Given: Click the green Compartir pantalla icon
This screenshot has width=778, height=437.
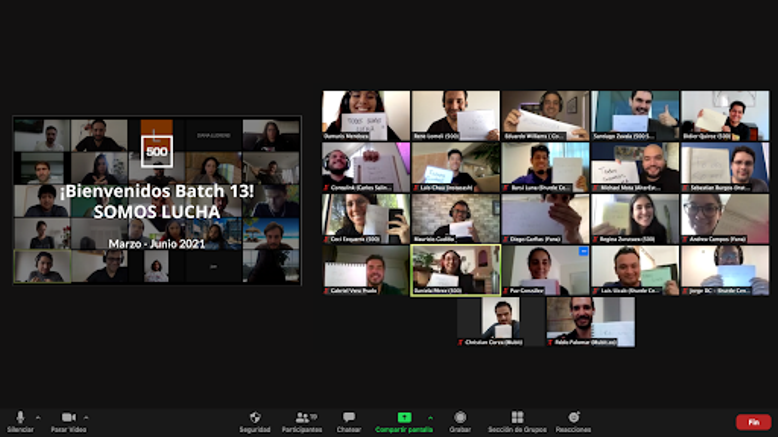Looking at the screenshot, I should pos(404,417).
